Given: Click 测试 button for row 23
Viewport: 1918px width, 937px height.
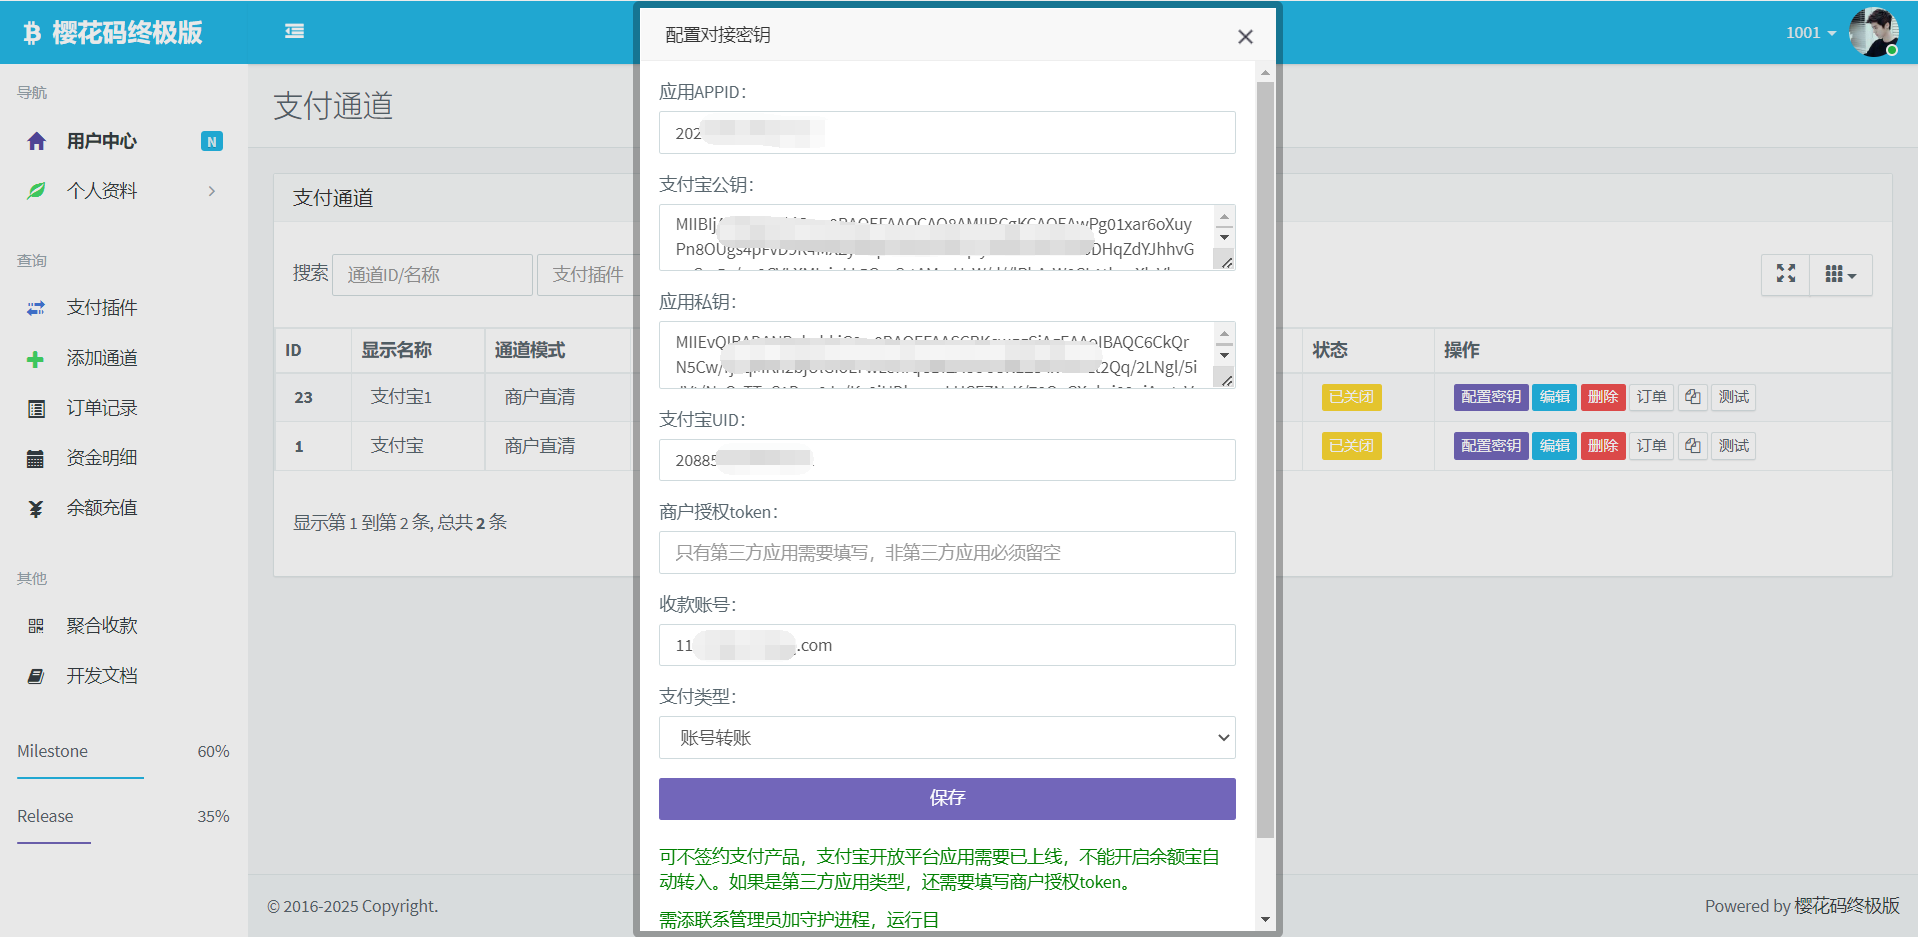Looking at the screenshot, I should (x=1733, y=397).
